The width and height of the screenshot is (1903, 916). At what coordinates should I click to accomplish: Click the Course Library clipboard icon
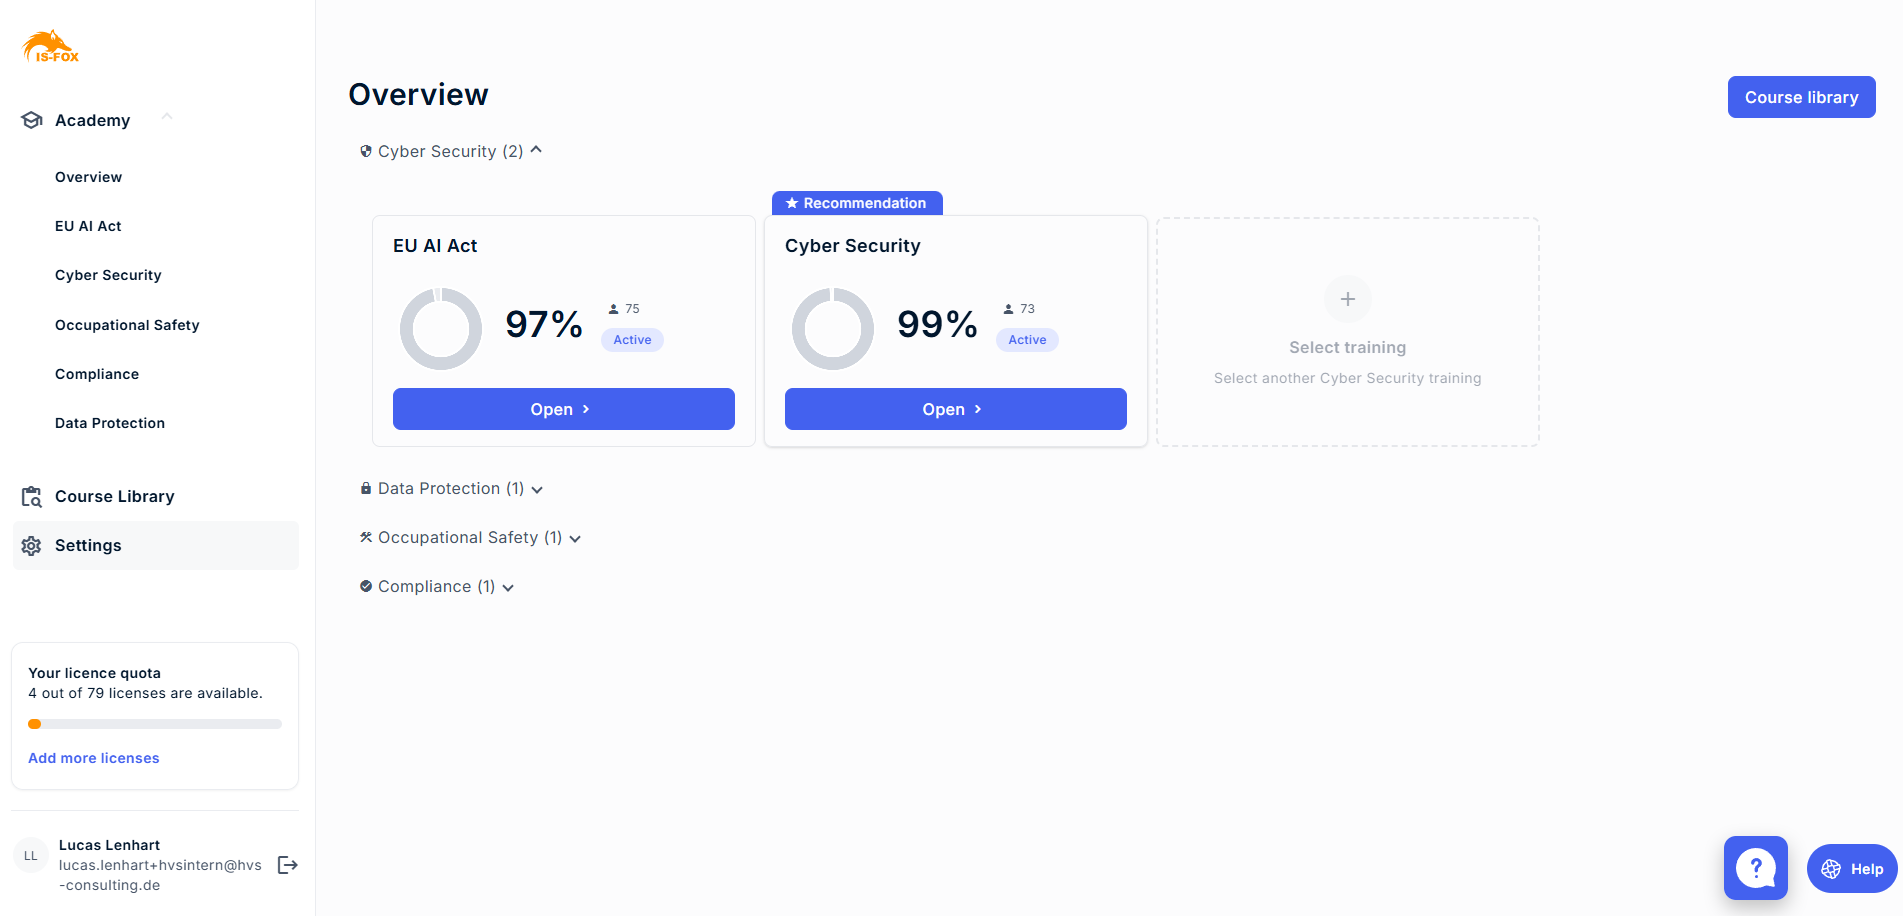pos(32,497)
